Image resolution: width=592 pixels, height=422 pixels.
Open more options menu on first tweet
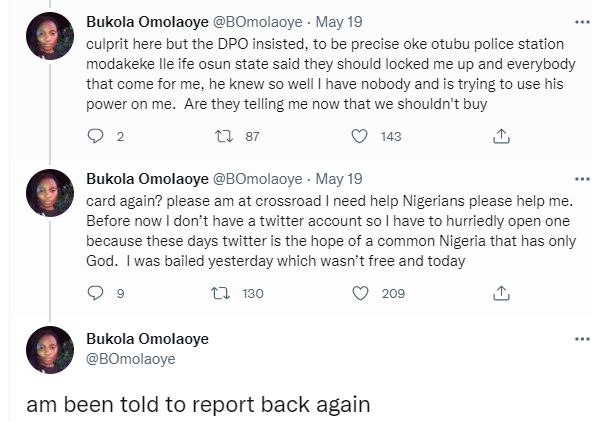582,22
